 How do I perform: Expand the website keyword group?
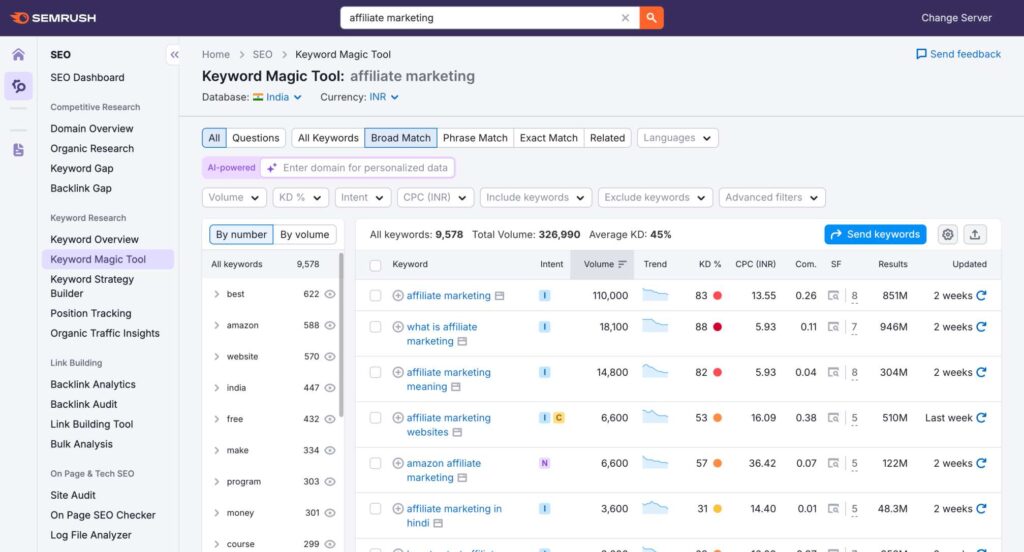216,357
